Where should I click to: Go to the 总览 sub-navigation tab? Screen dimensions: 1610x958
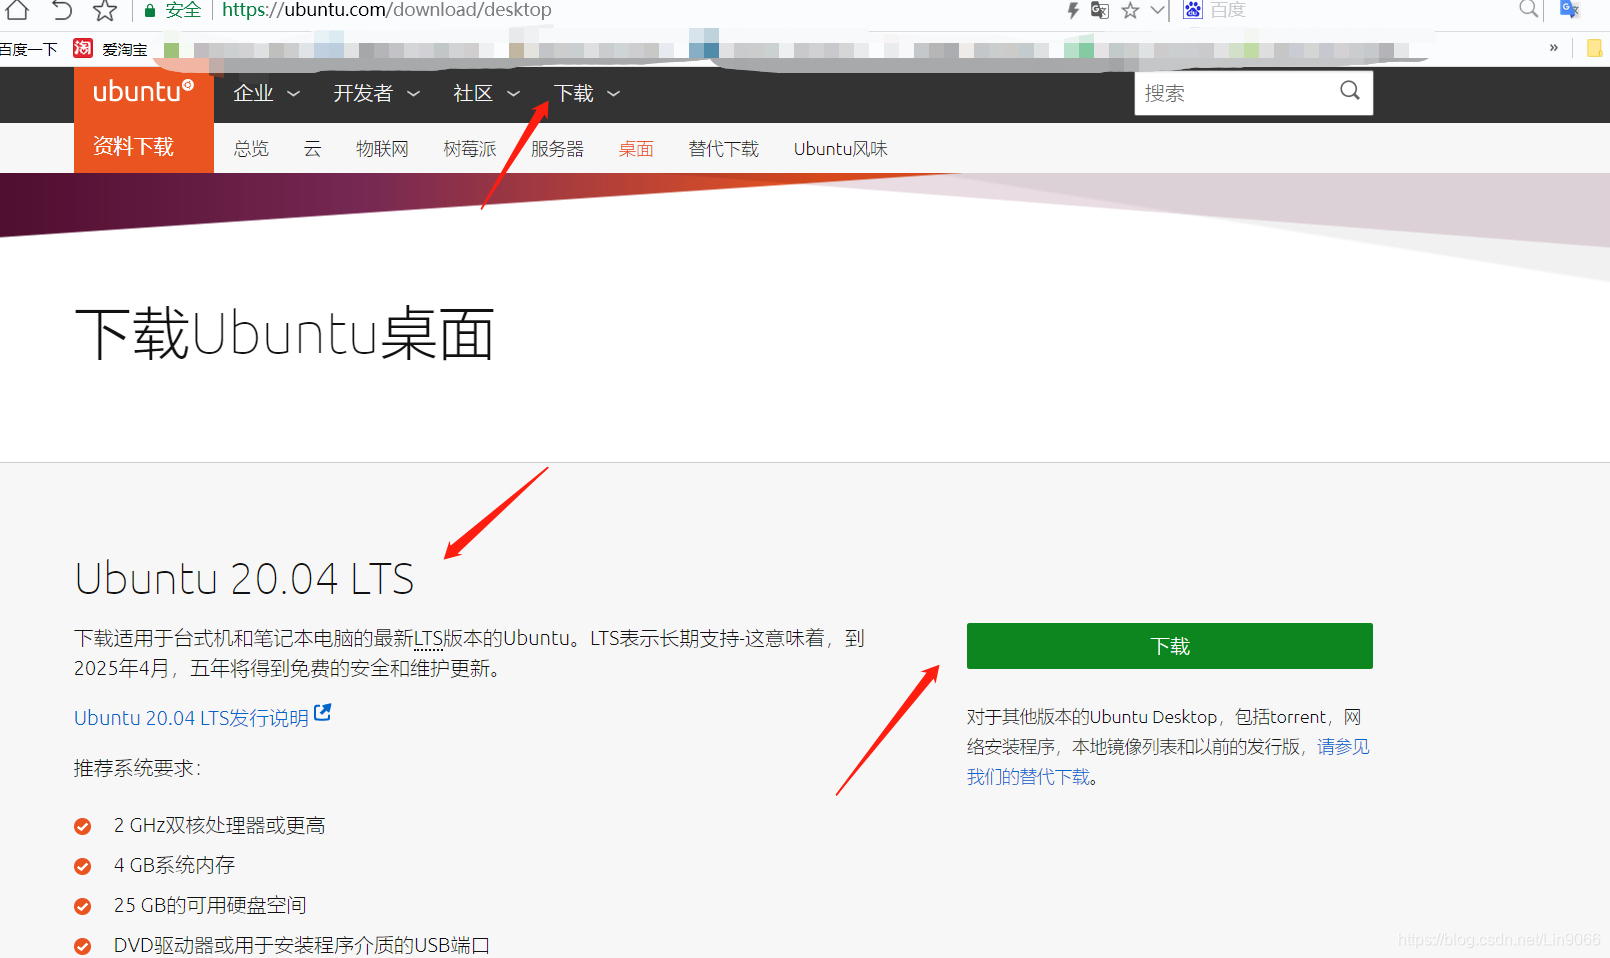click(x=251, y=149)
